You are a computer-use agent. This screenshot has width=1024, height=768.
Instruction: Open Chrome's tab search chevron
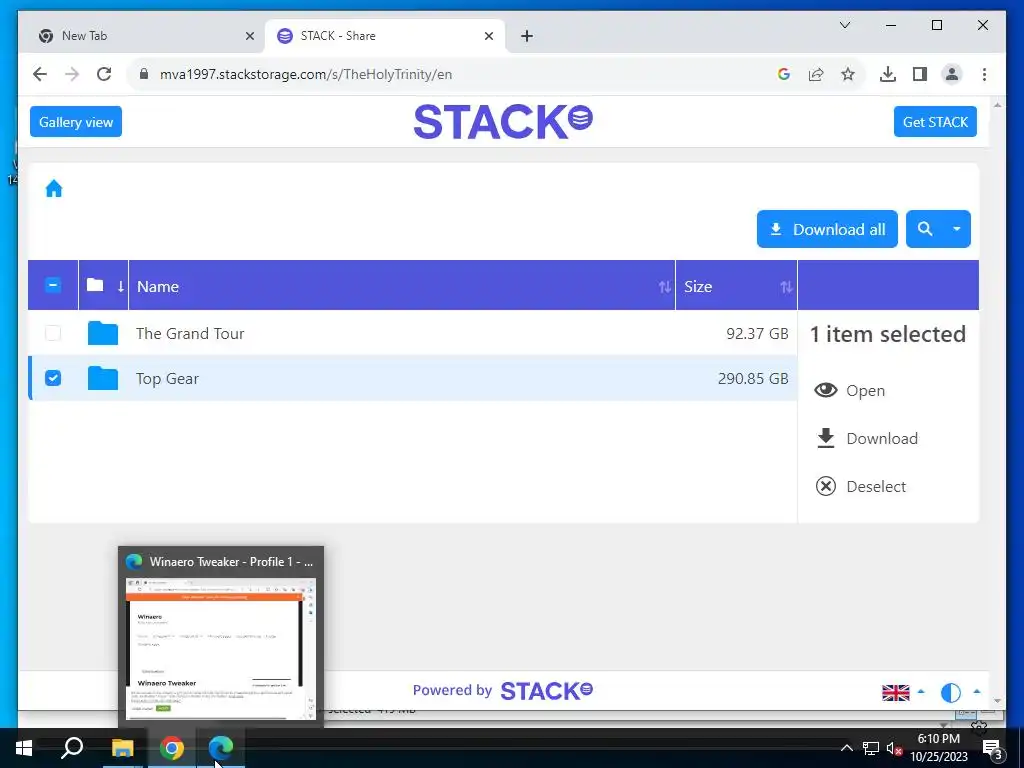[844, 25]
